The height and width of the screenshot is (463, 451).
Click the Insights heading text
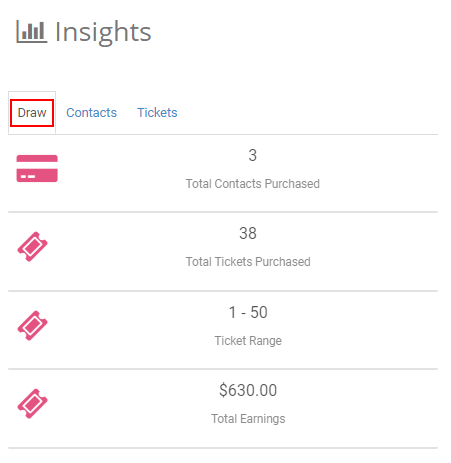pyautogui.click(x=103, y=32)
